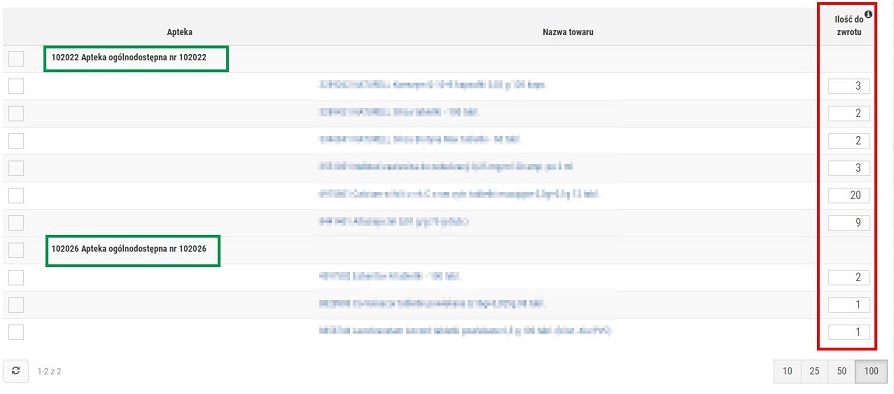Show 50 rows per page
The width and height of the screenshot is (894, 394).
[842, 371]
